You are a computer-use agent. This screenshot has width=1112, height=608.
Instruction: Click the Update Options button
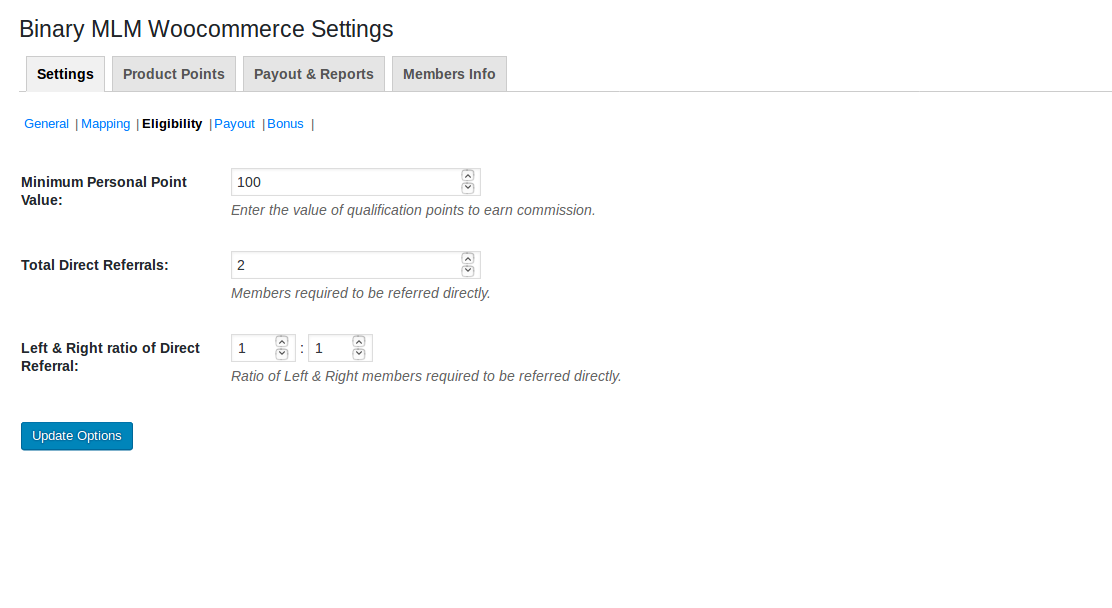77,436
